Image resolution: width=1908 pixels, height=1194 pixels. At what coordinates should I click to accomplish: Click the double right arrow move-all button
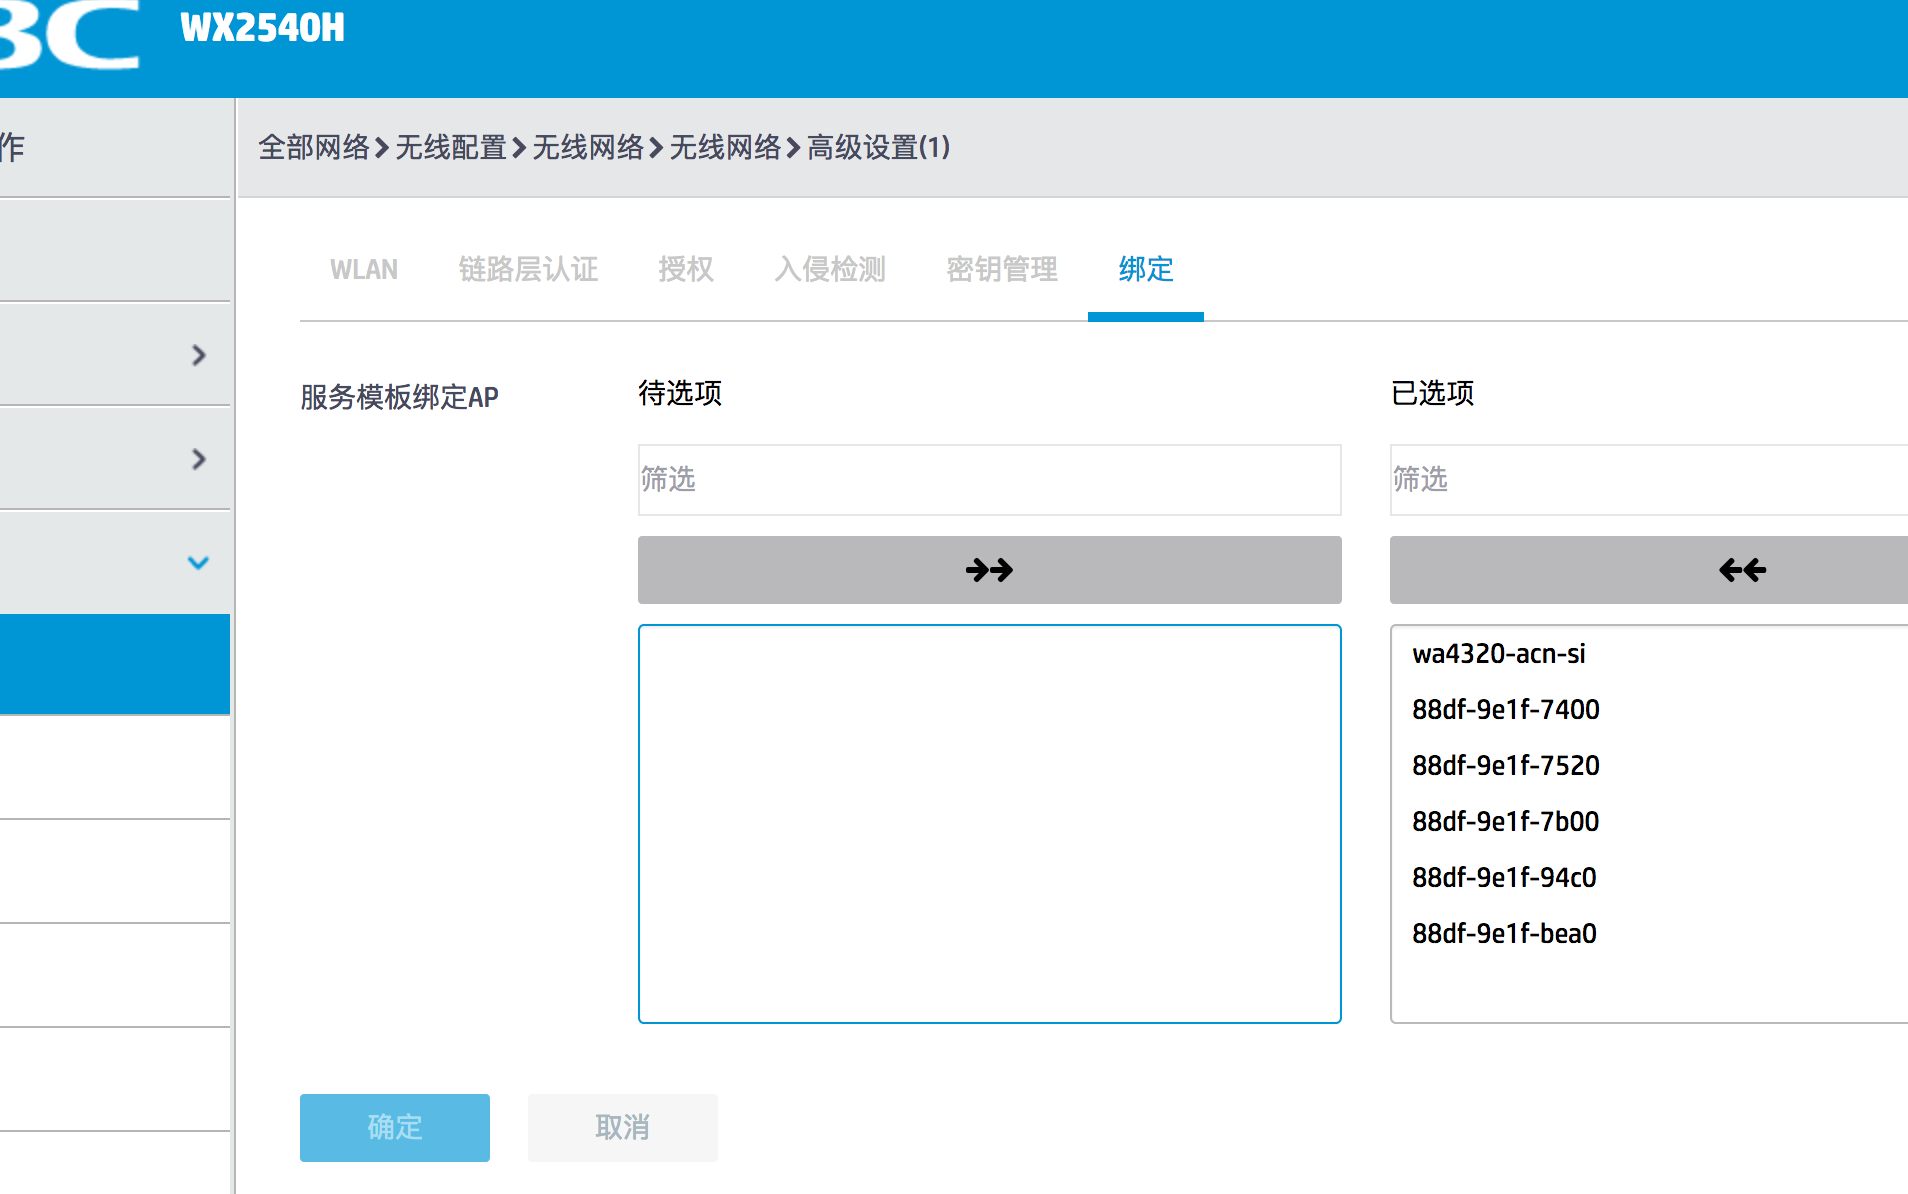click(989, 570)
